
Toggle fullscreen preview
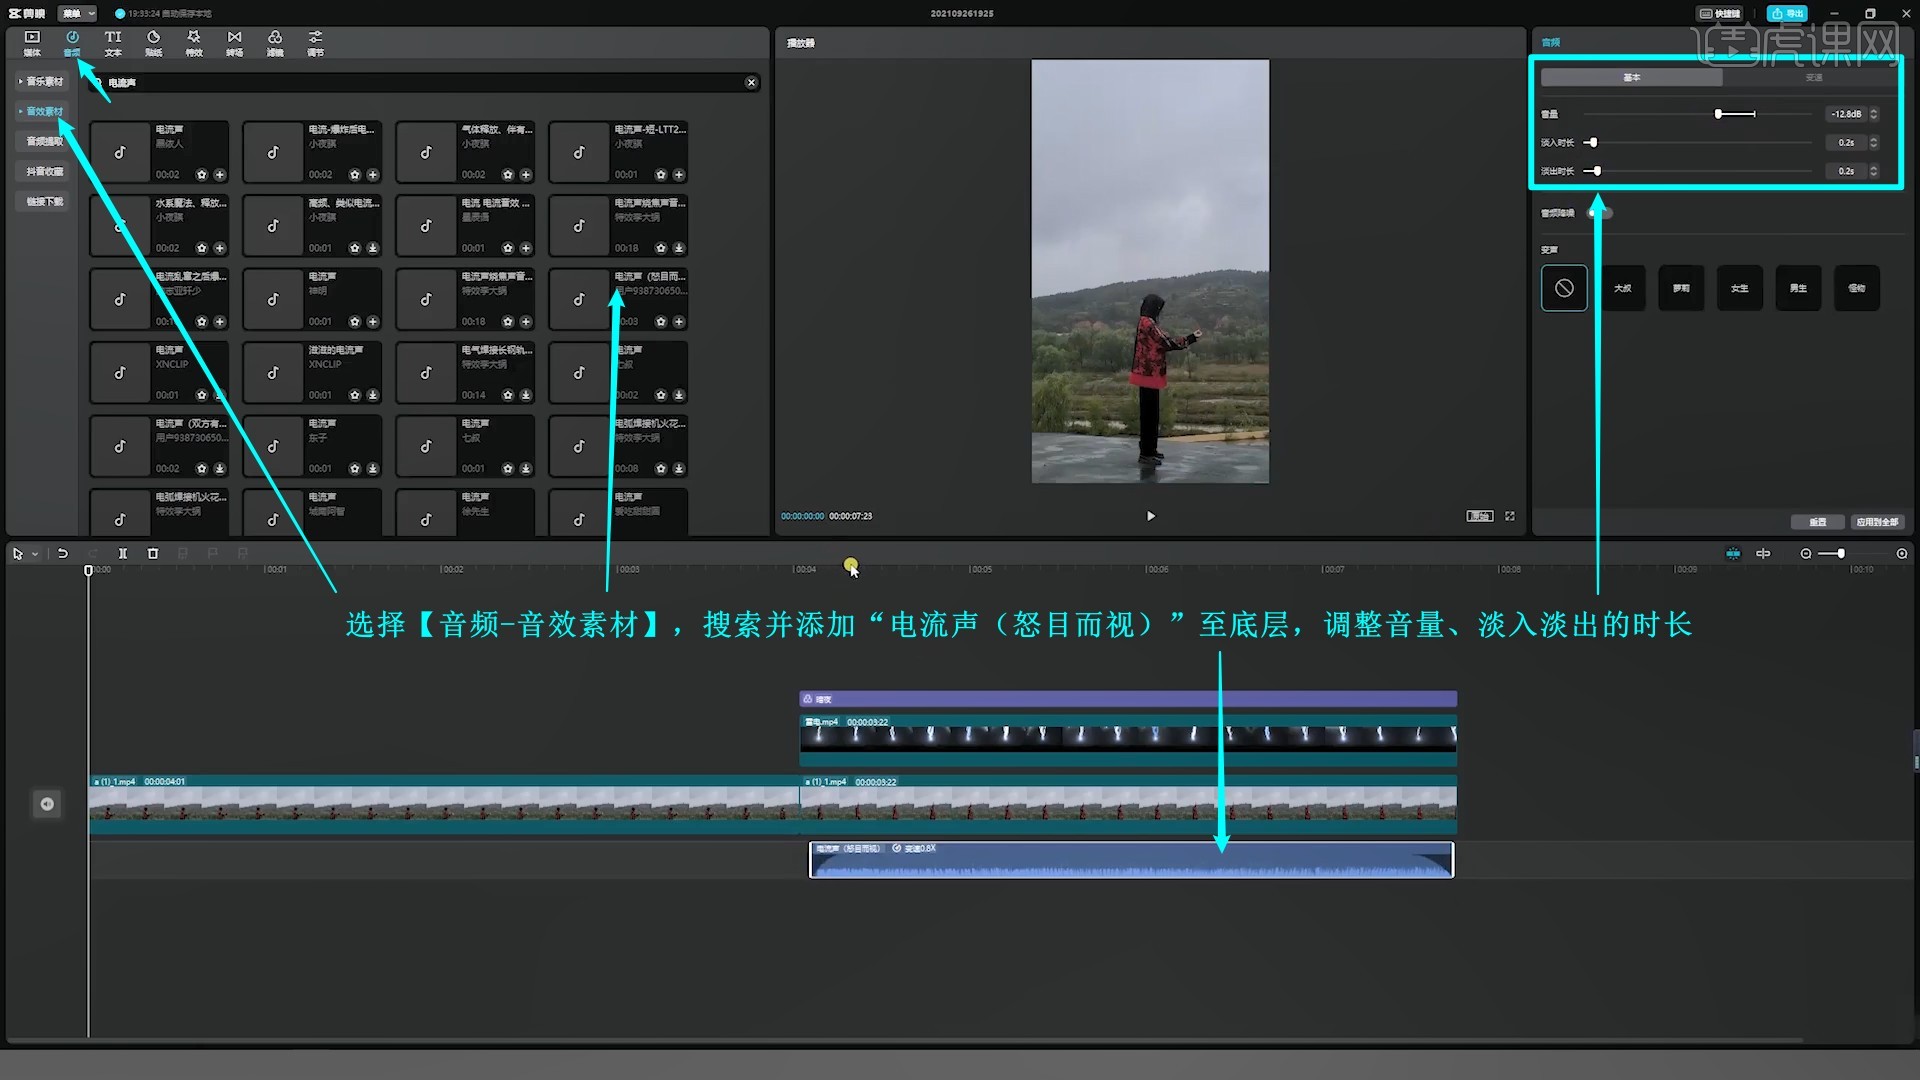pos(1510,516)
